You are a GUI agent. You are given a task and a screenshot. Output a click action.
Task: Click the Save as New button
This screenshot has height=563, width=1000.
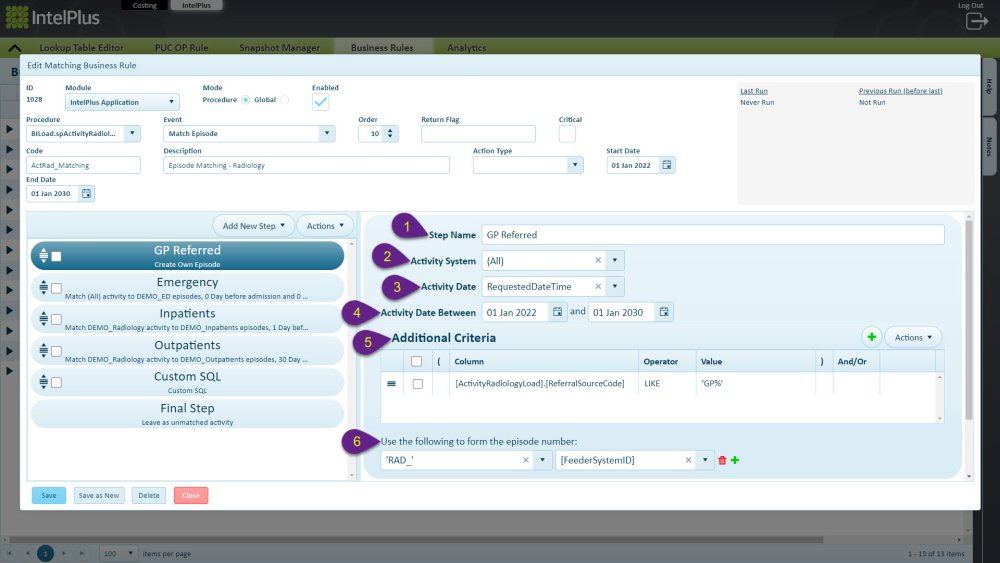pyautogui.click(x=99, y=495)
